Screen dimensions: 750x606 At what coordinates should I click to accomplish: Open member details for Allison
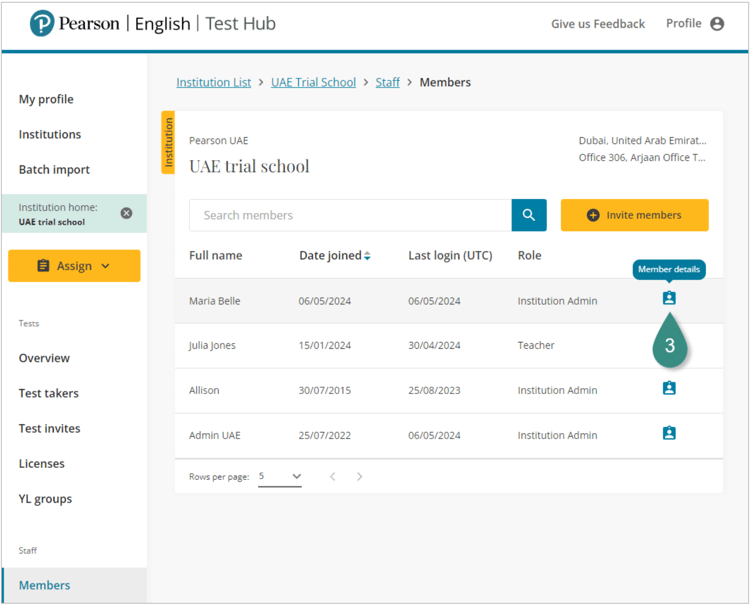(669, 389)
